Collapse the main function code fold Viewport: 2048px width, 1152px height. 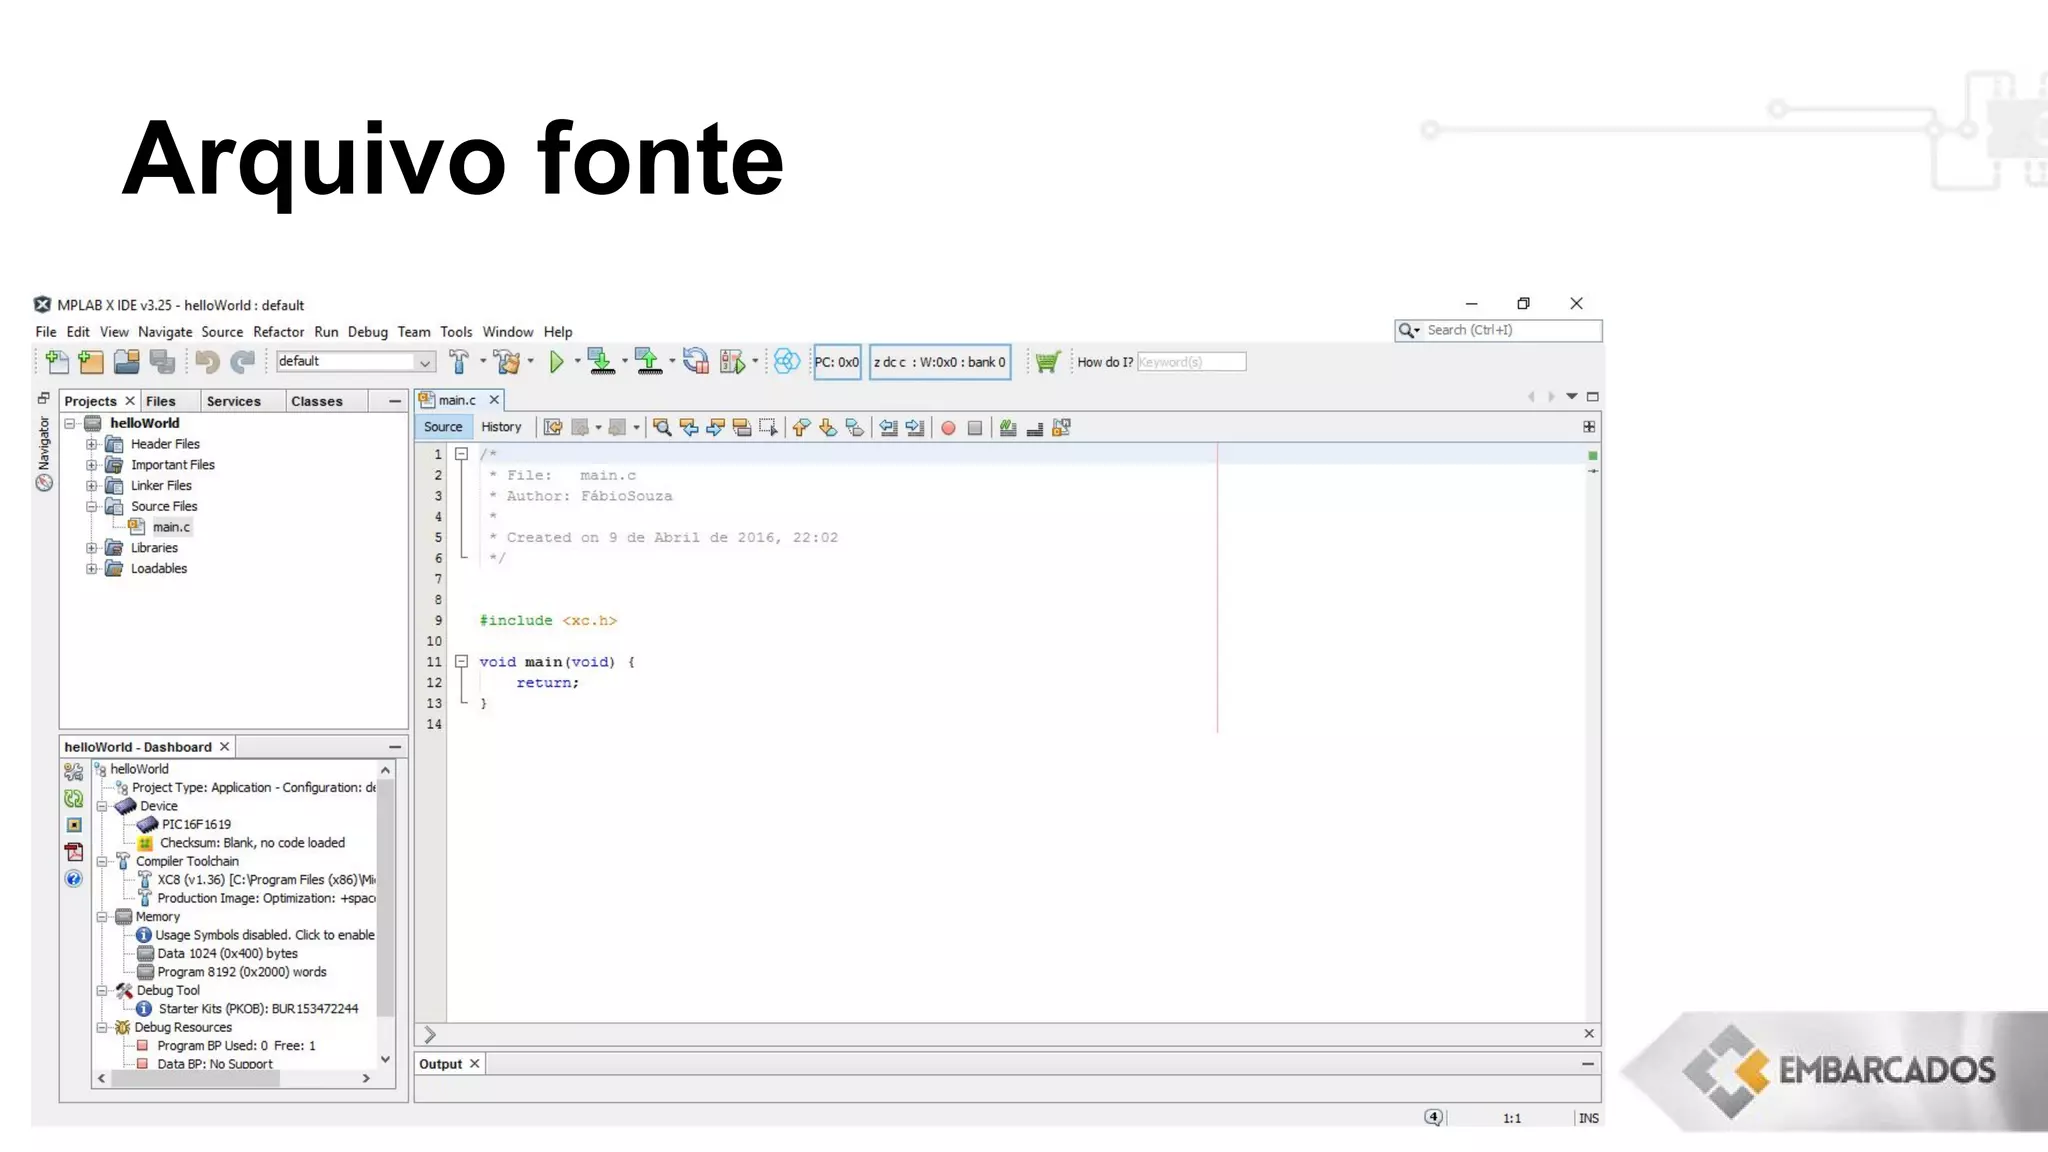pos(461,662)
